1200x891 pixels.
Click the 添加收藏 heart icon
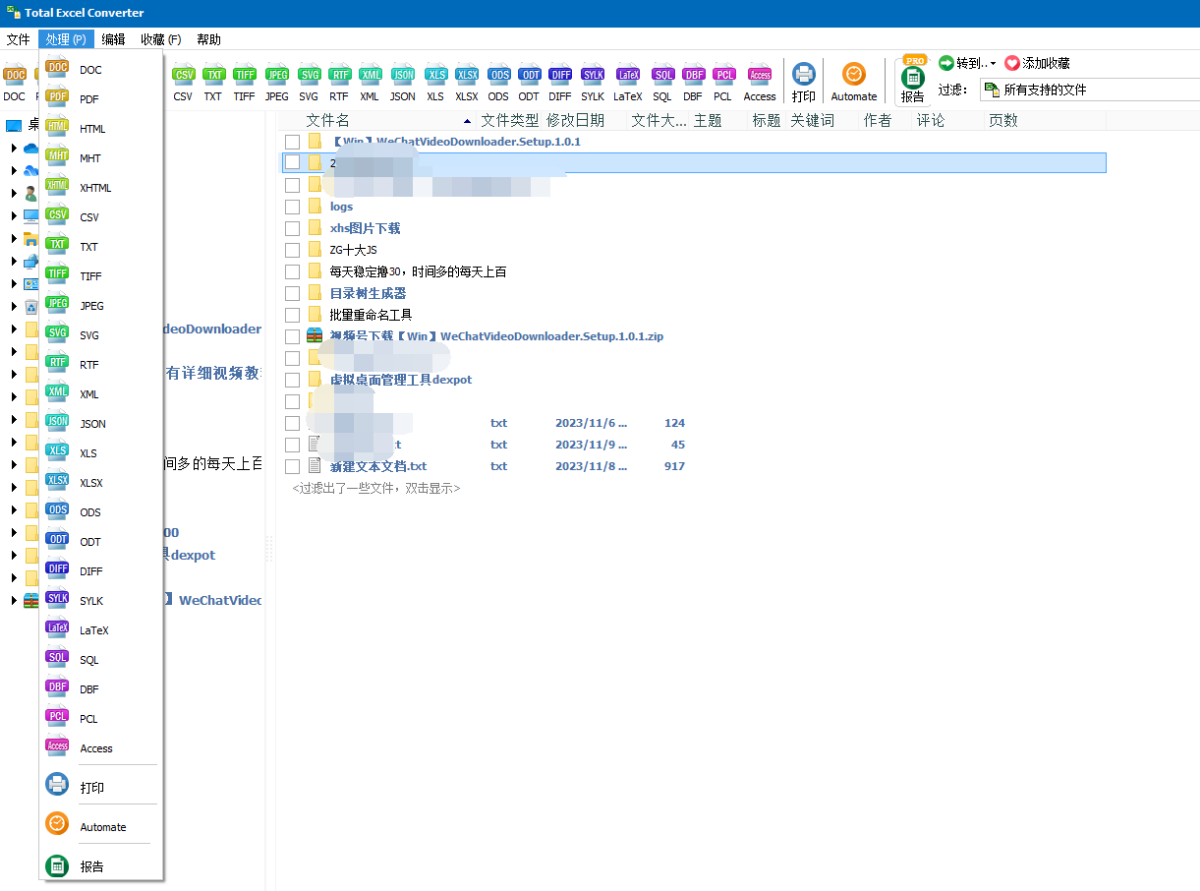[x=1012, y=63]
